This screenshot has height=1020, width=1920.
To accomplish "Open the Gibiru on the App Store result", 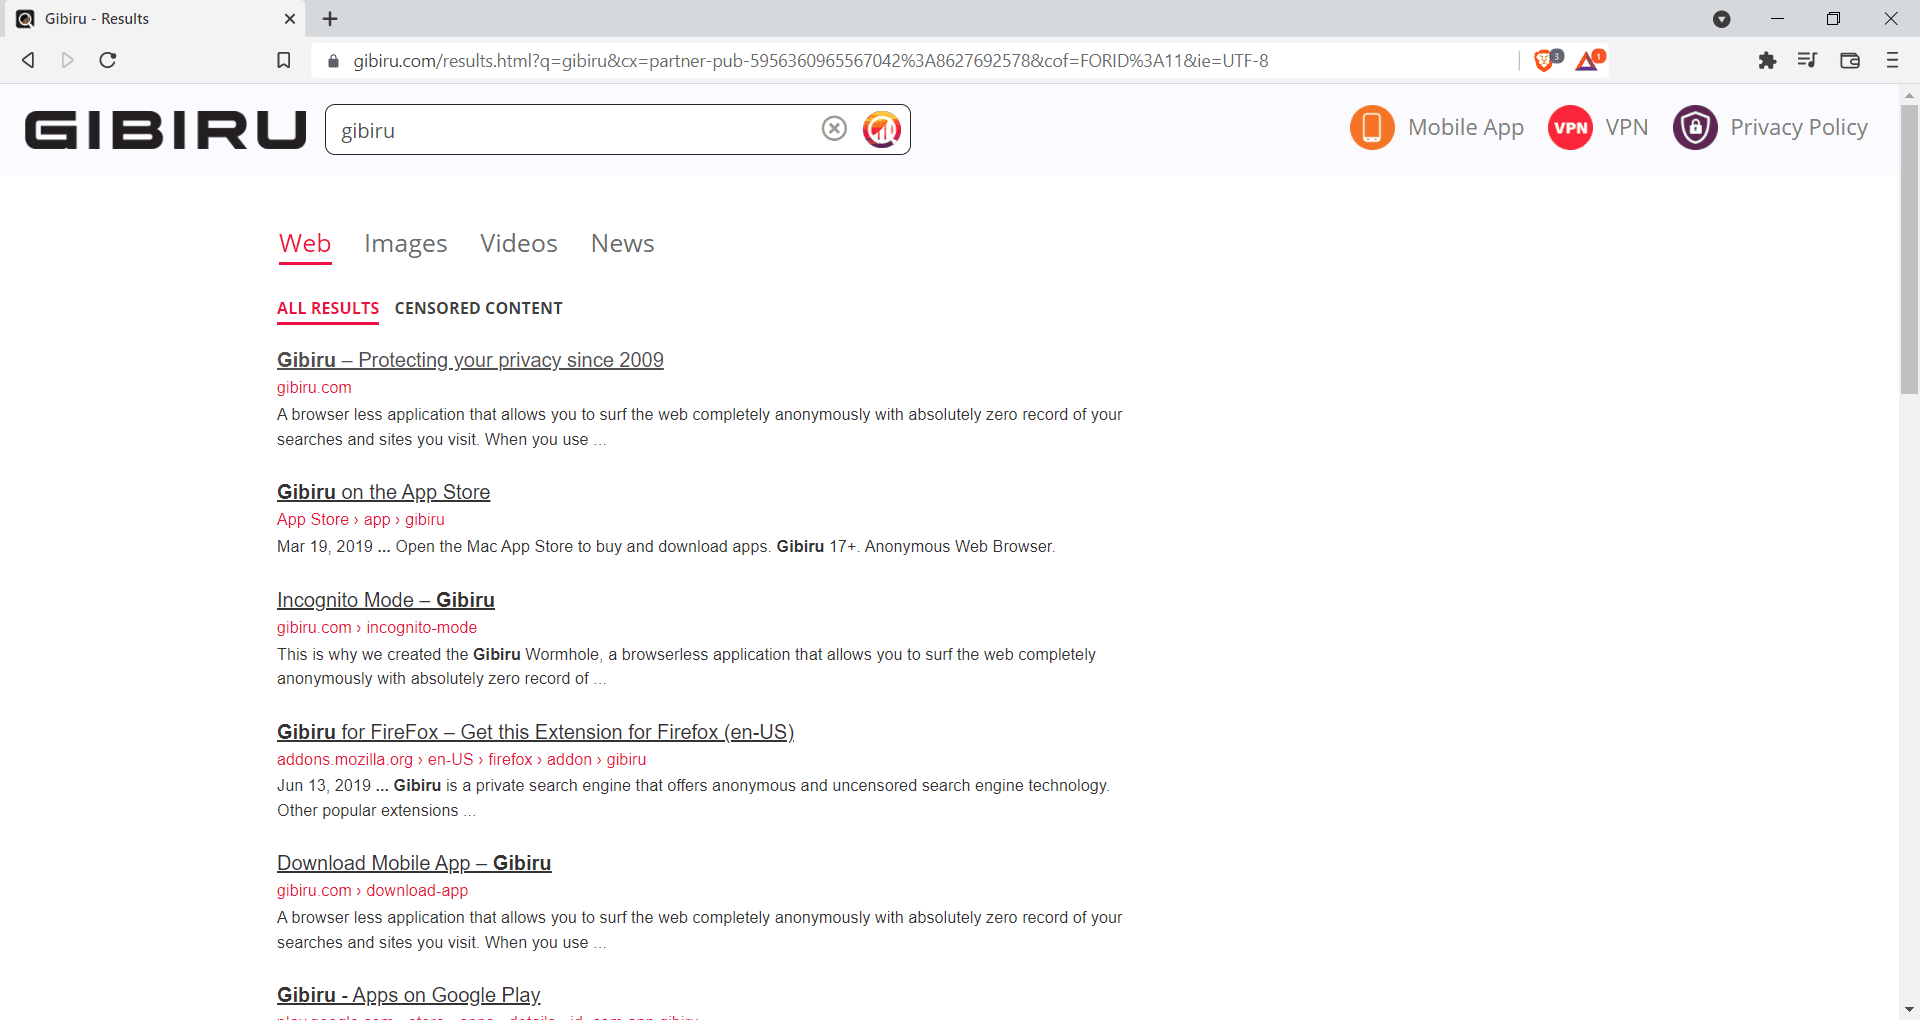I will pyautogui.click(x=383, y=491).
